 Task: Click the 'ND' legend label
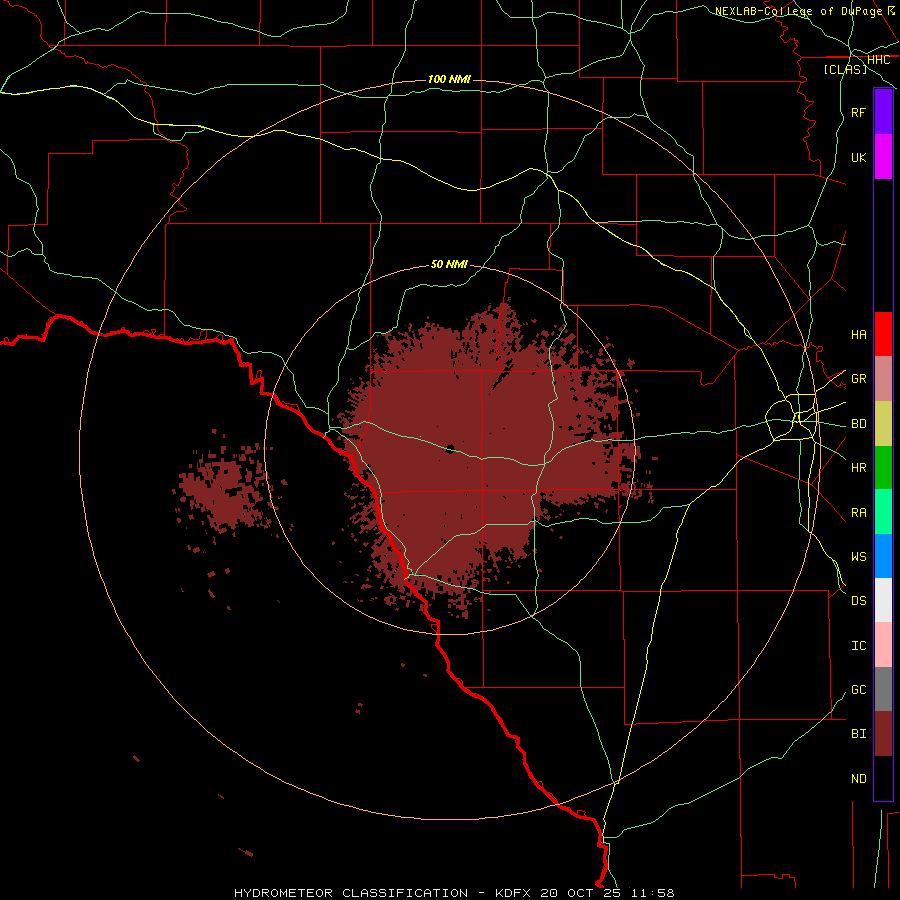point(859,778)
